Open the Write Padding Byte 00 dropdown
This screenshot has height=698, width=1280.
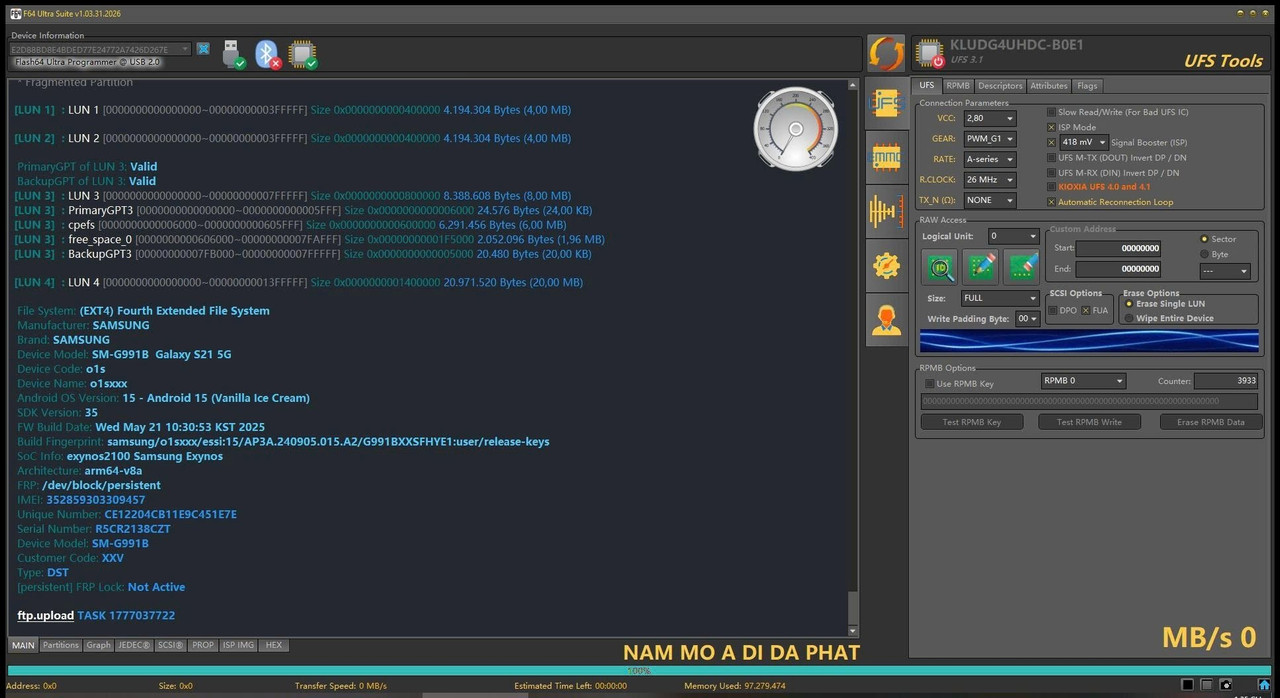1027,318
